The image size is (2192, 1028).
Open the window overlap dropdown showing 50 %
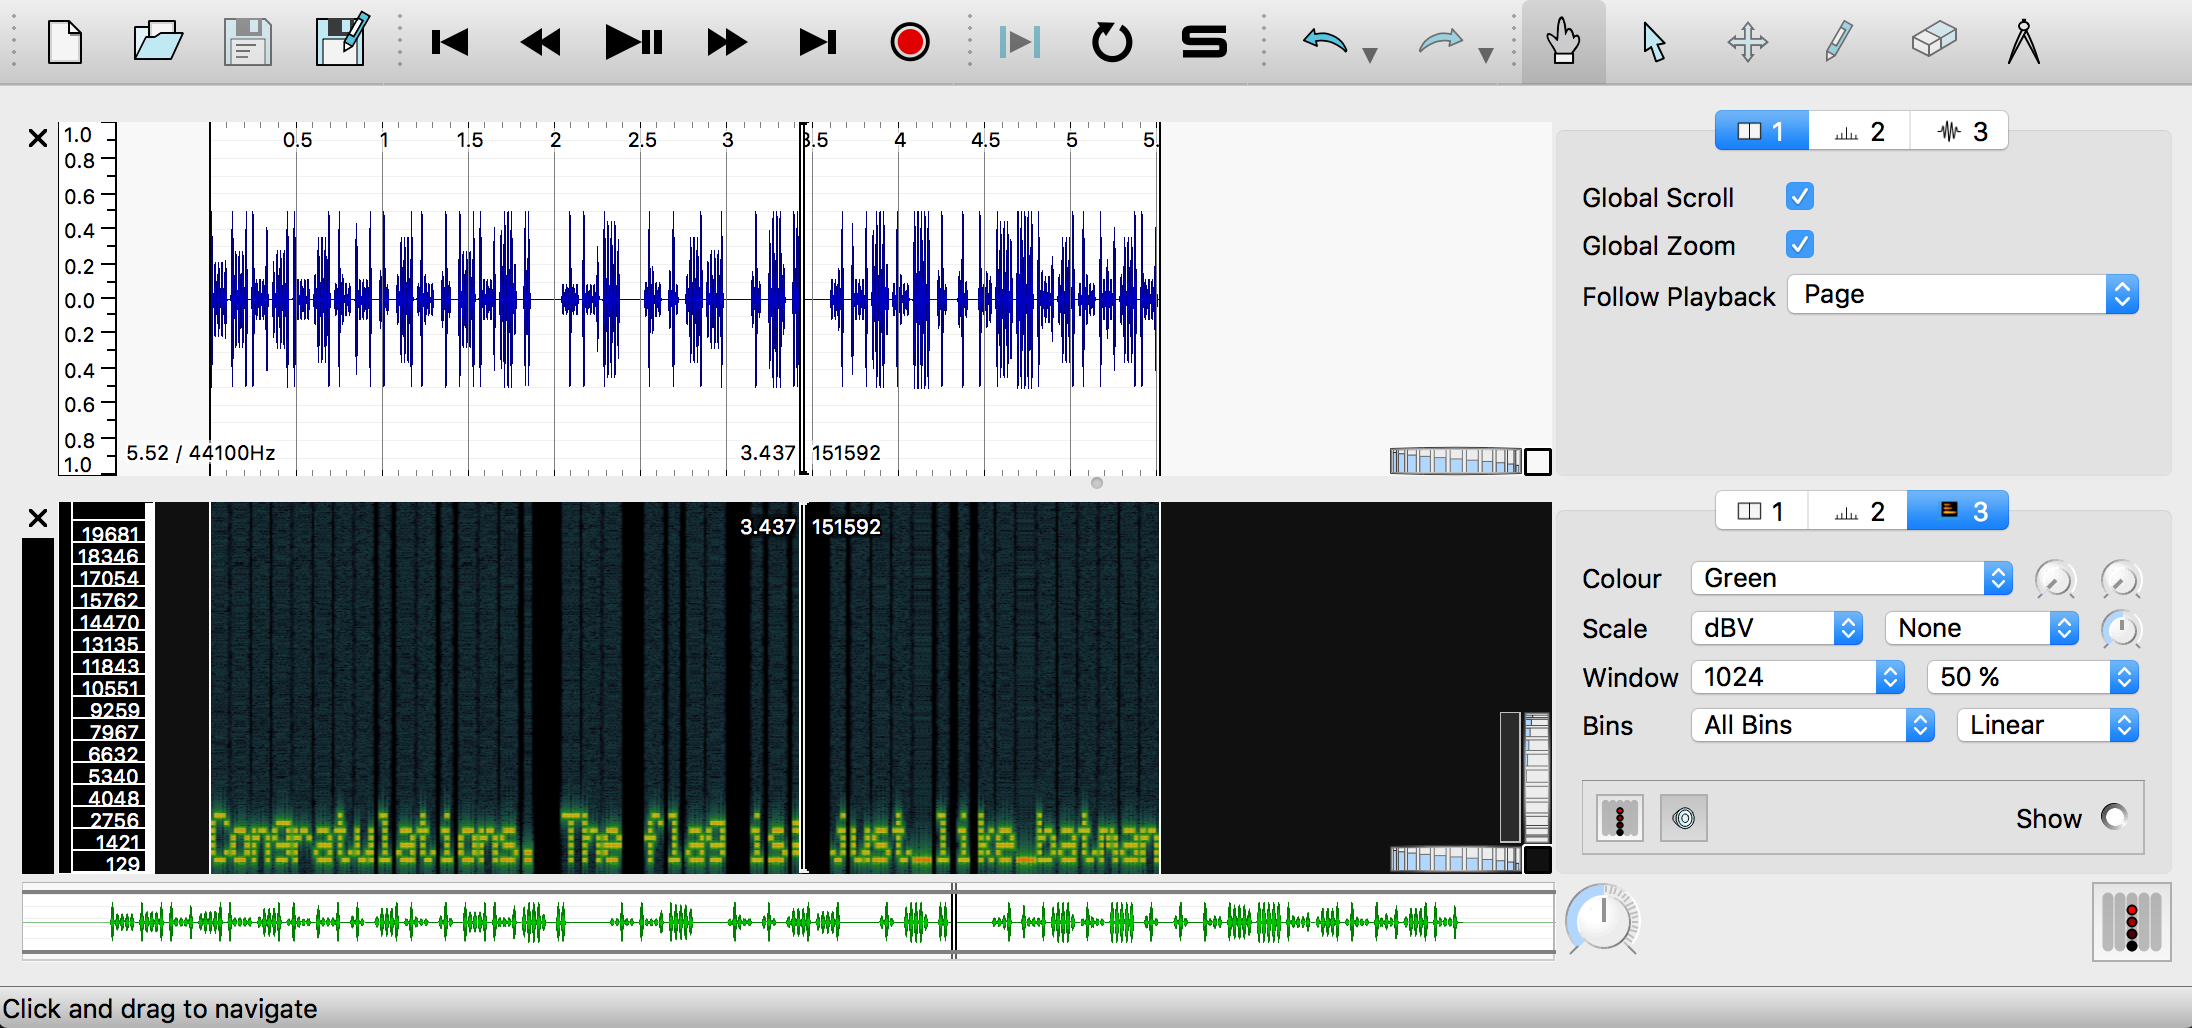tap(2033, 677)
